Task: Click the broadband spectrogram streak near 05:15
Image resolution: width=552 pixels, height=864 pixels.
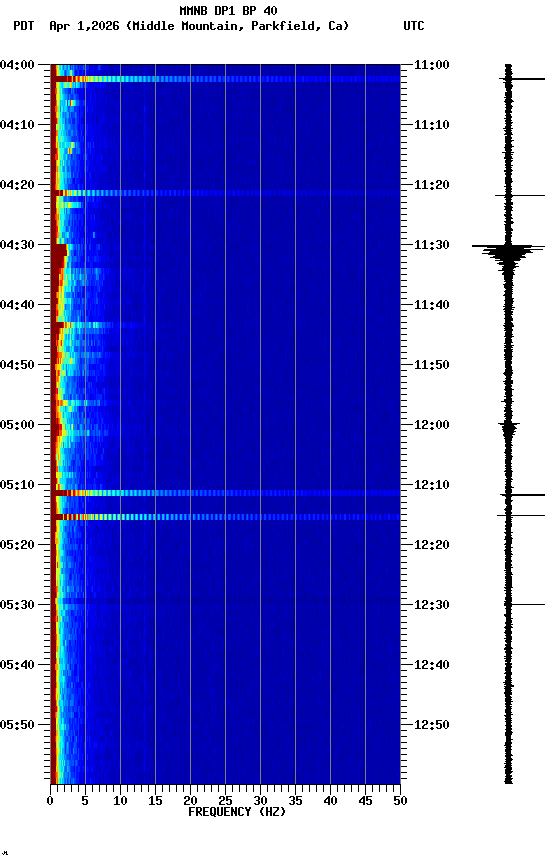Action: point(225,517)
